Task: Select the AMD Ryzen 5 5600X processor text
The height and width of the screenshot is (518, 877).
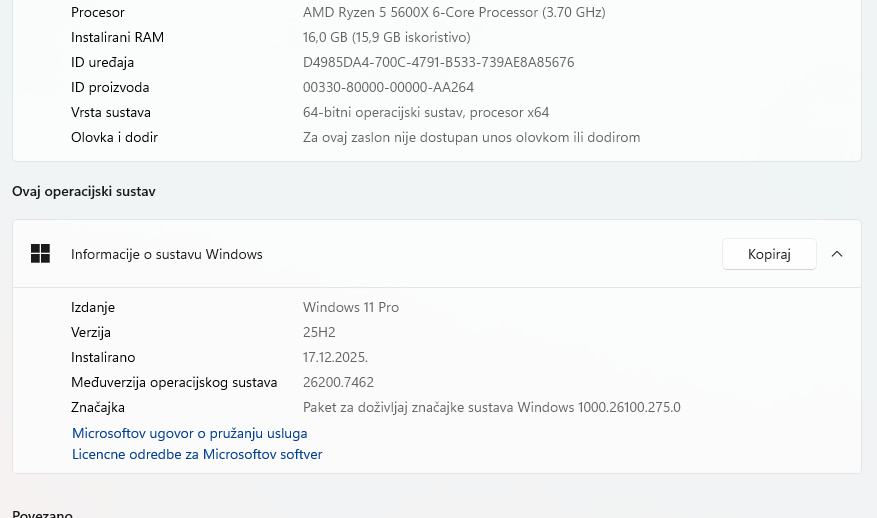Action: (x=454, y=12)
